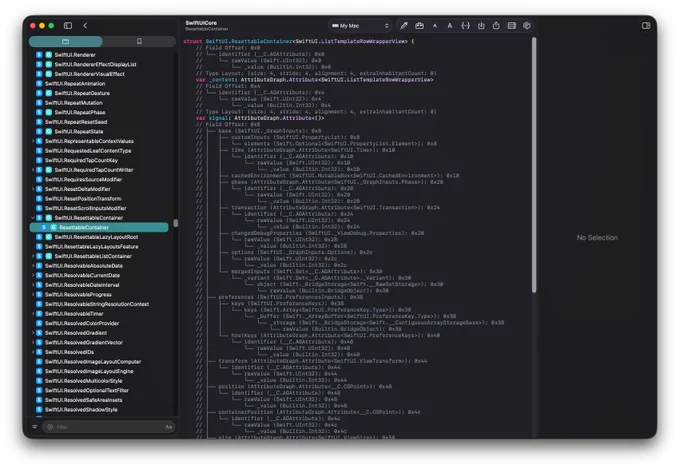Image resolution: width=680 pixels, height=469 pixels.
Task: Select SwiftUI.RepeatState
Action: point(100,131)
